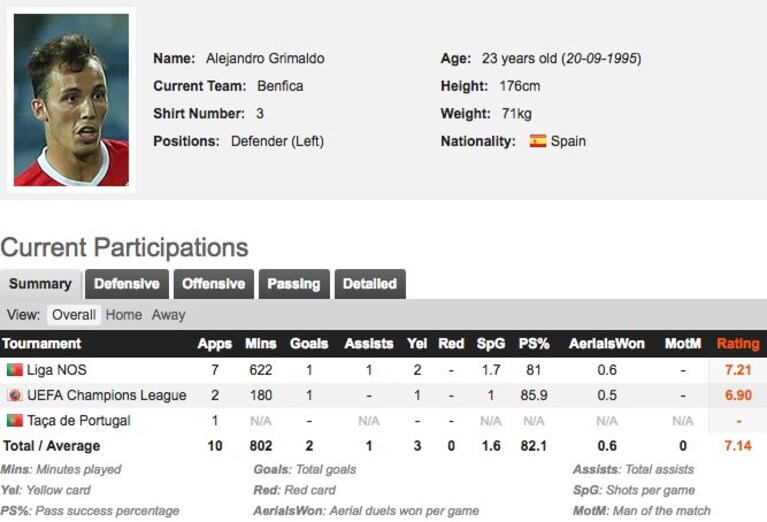Select the Overall view option
This screenshot has height=522, width=767.
[74, 315]
